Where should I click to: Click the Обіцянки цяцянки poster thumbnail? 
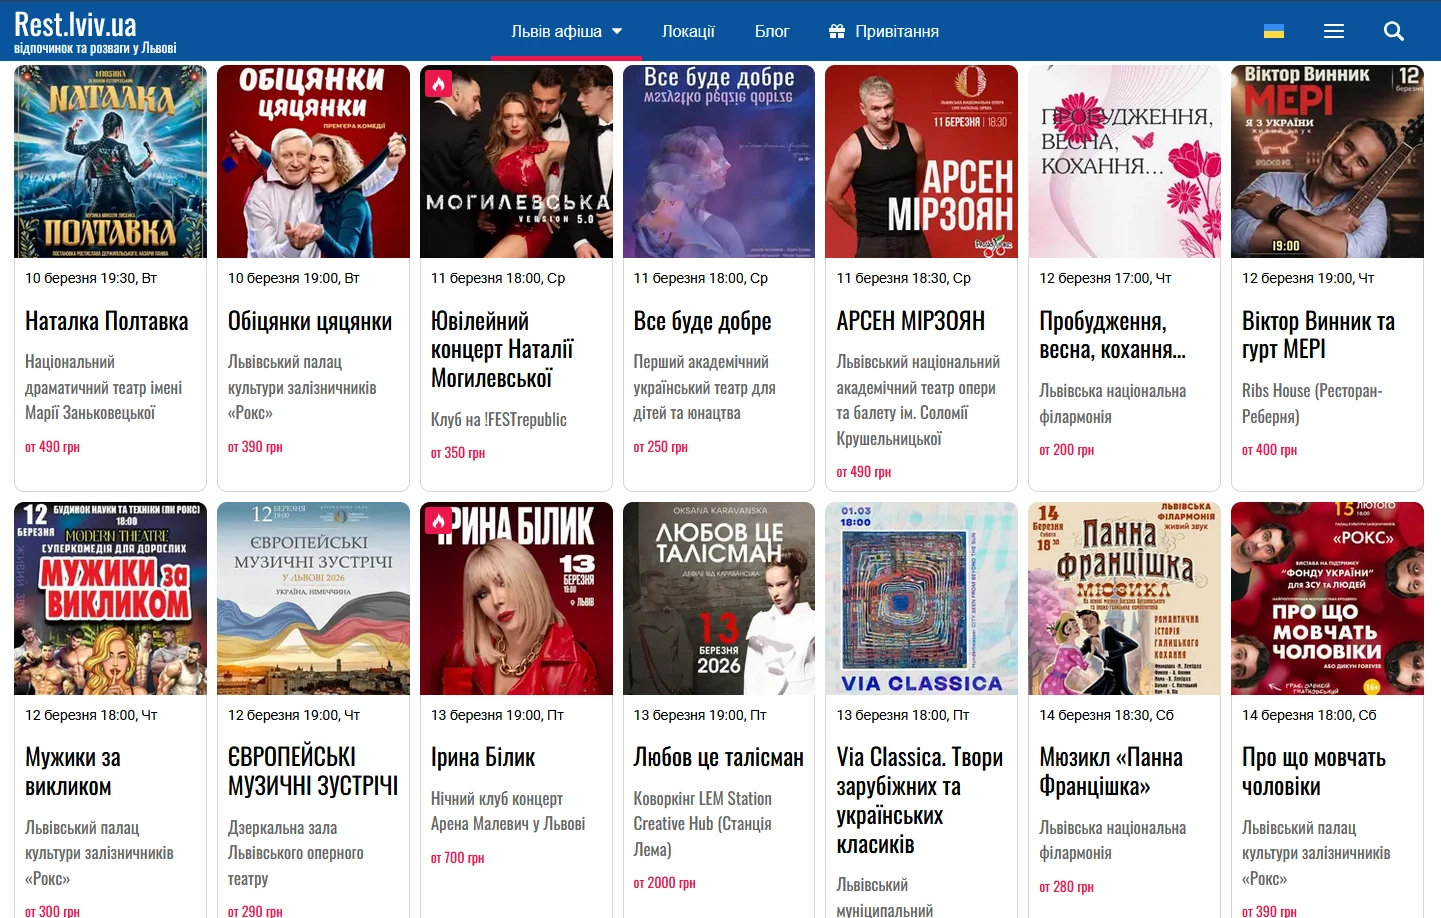tap(313, 161)
